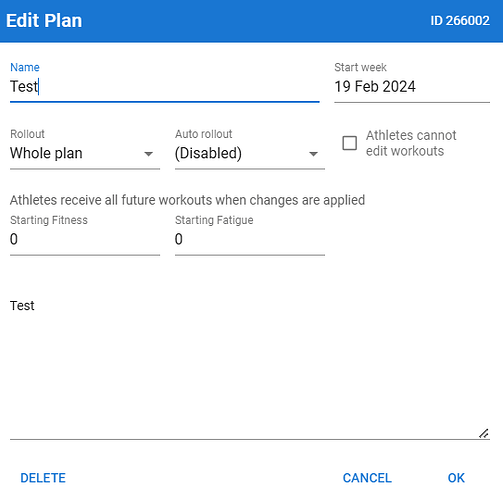Click the CANCEL button
503x500 pixels.
(367, 478)
